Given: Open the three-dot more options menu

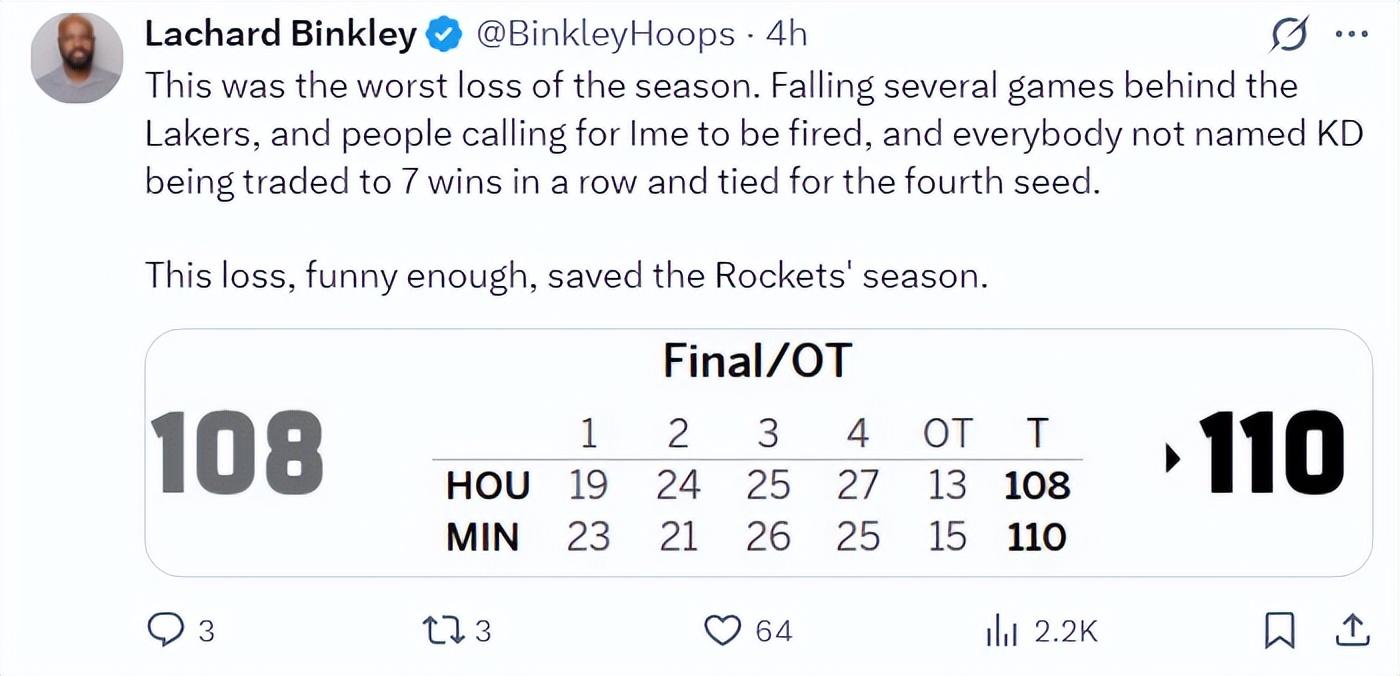Looking at the screenshot, I should coord(1351,35).
